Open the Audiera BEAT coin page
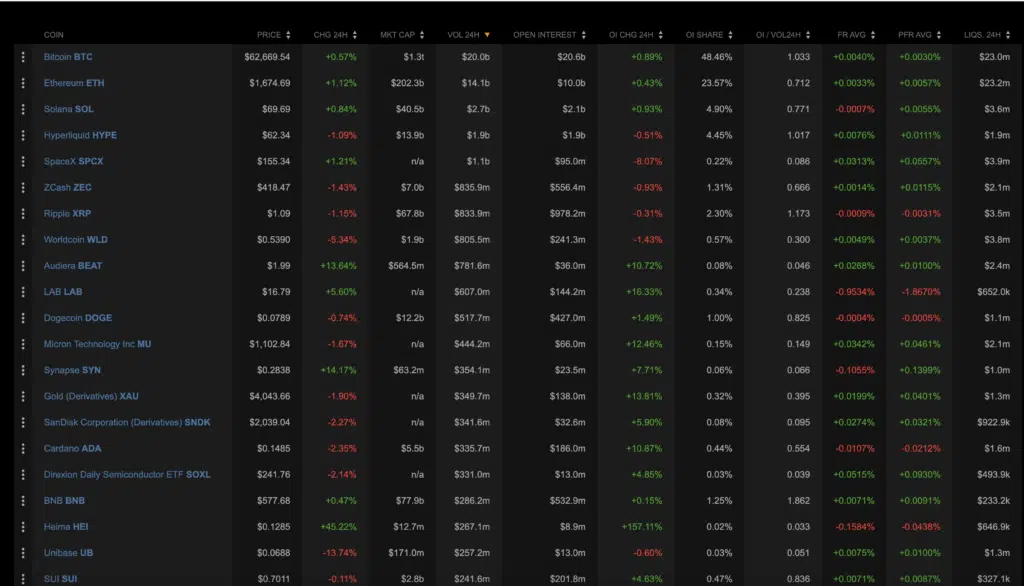The image size is (1024, 586). coord(73,266)
